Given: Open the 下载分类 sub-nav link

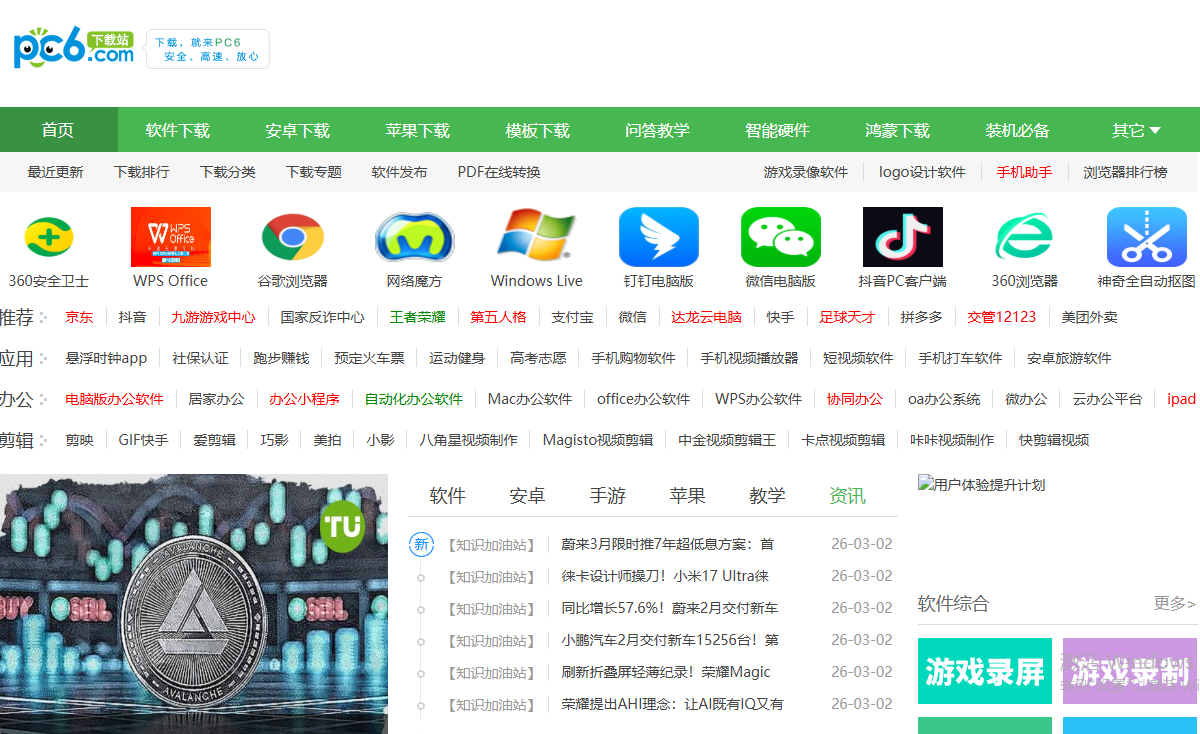Looking at the screenshot, I should pos(228,172).
